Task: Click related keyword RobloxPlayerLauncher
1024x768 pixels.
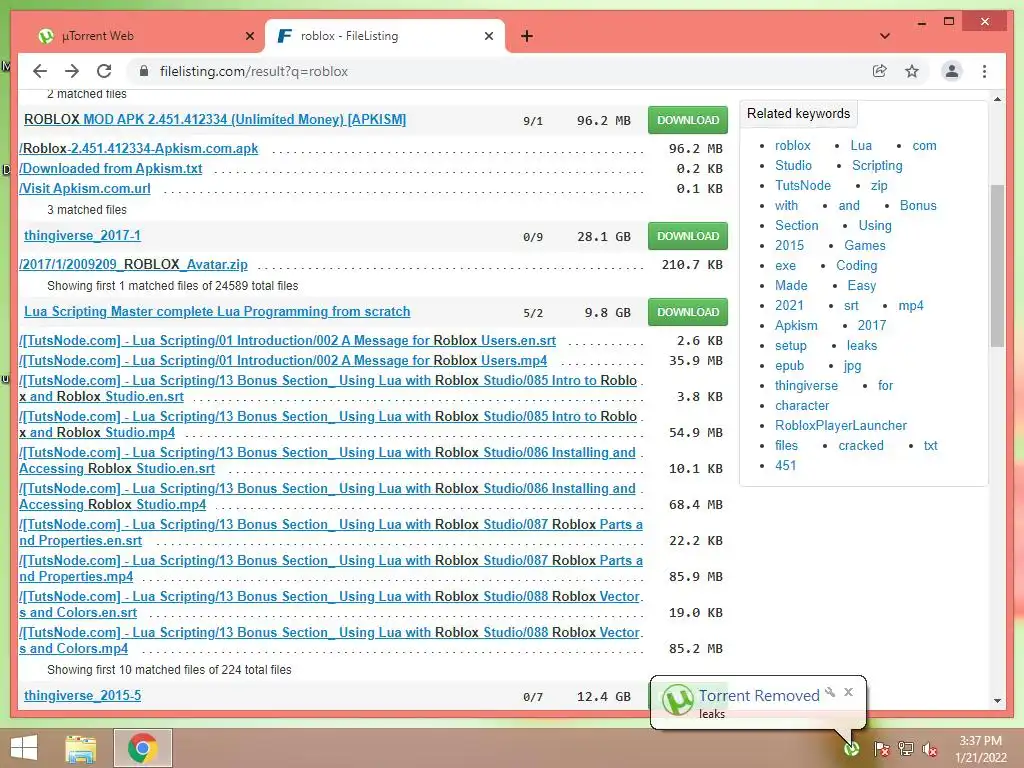Action: point(840,426)
